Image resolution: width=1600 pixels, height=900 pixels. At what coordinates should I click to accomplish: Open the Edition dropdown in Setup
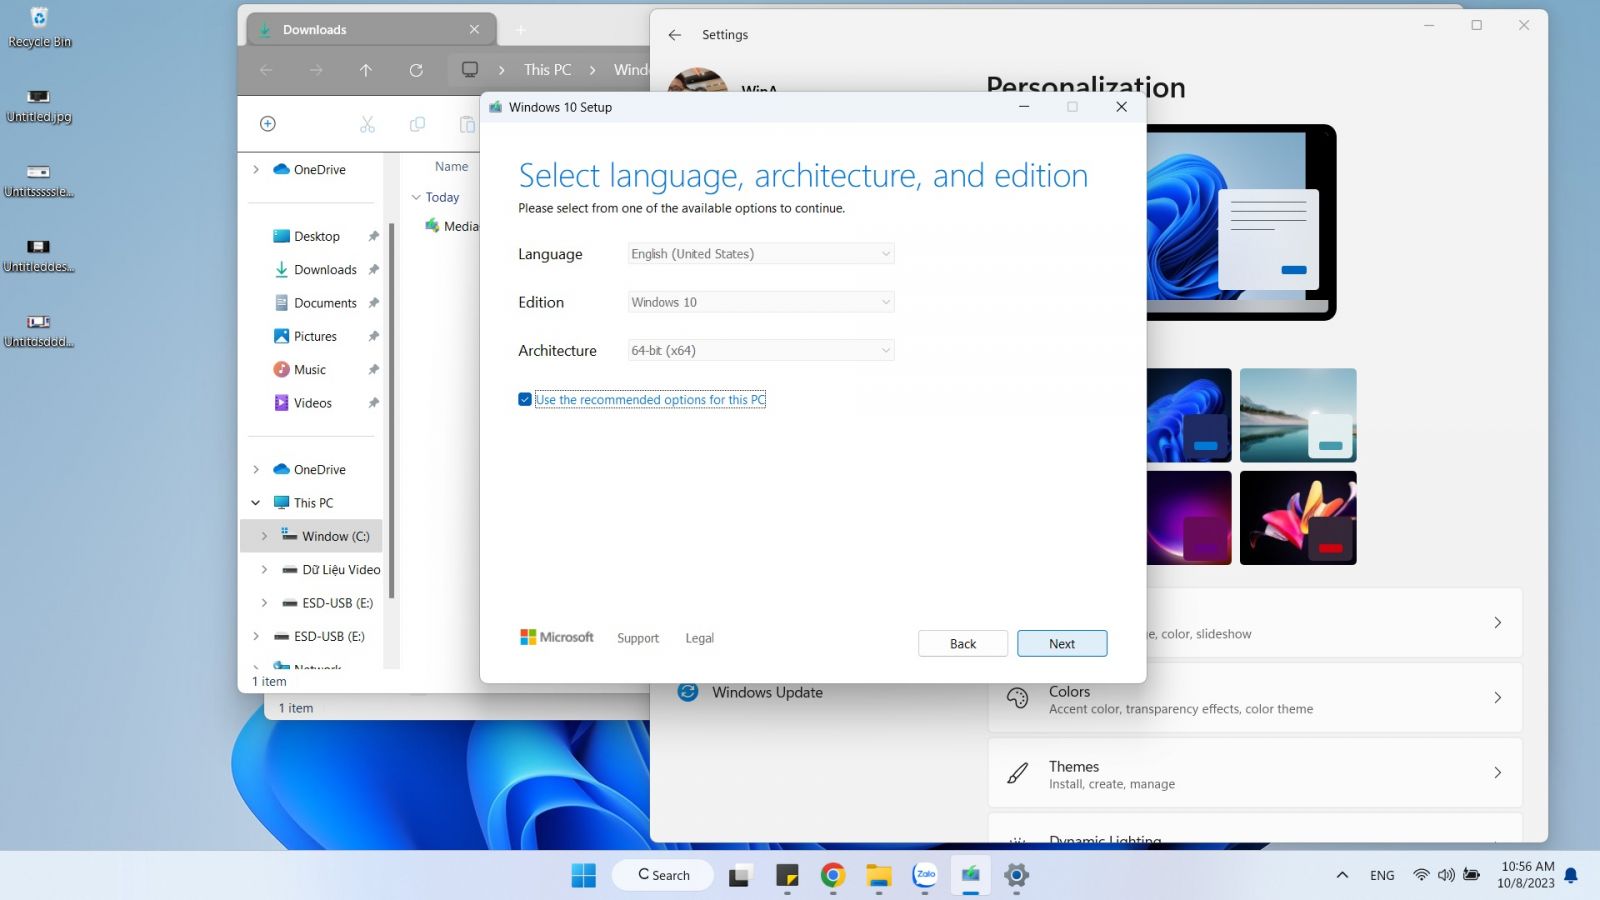[x=760, y=302]
